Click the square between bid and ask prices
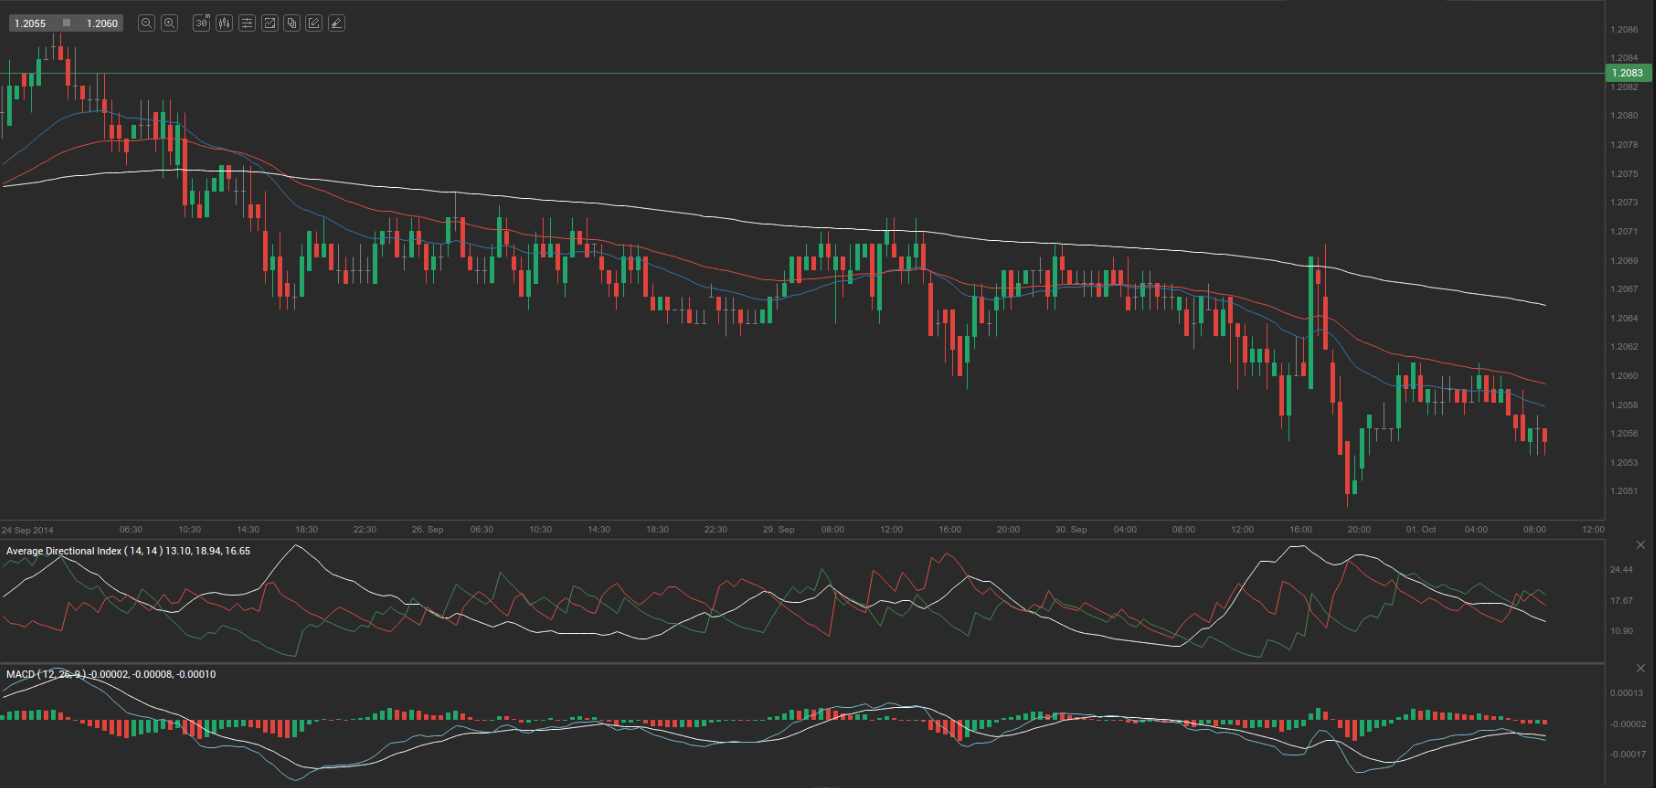Viewport: 1656px width, 788px height. click(66, 23)
